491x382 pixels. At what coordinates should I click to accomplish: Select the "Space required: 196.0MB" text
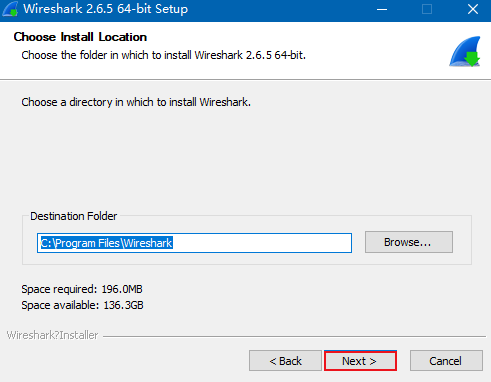click(82, 289)
